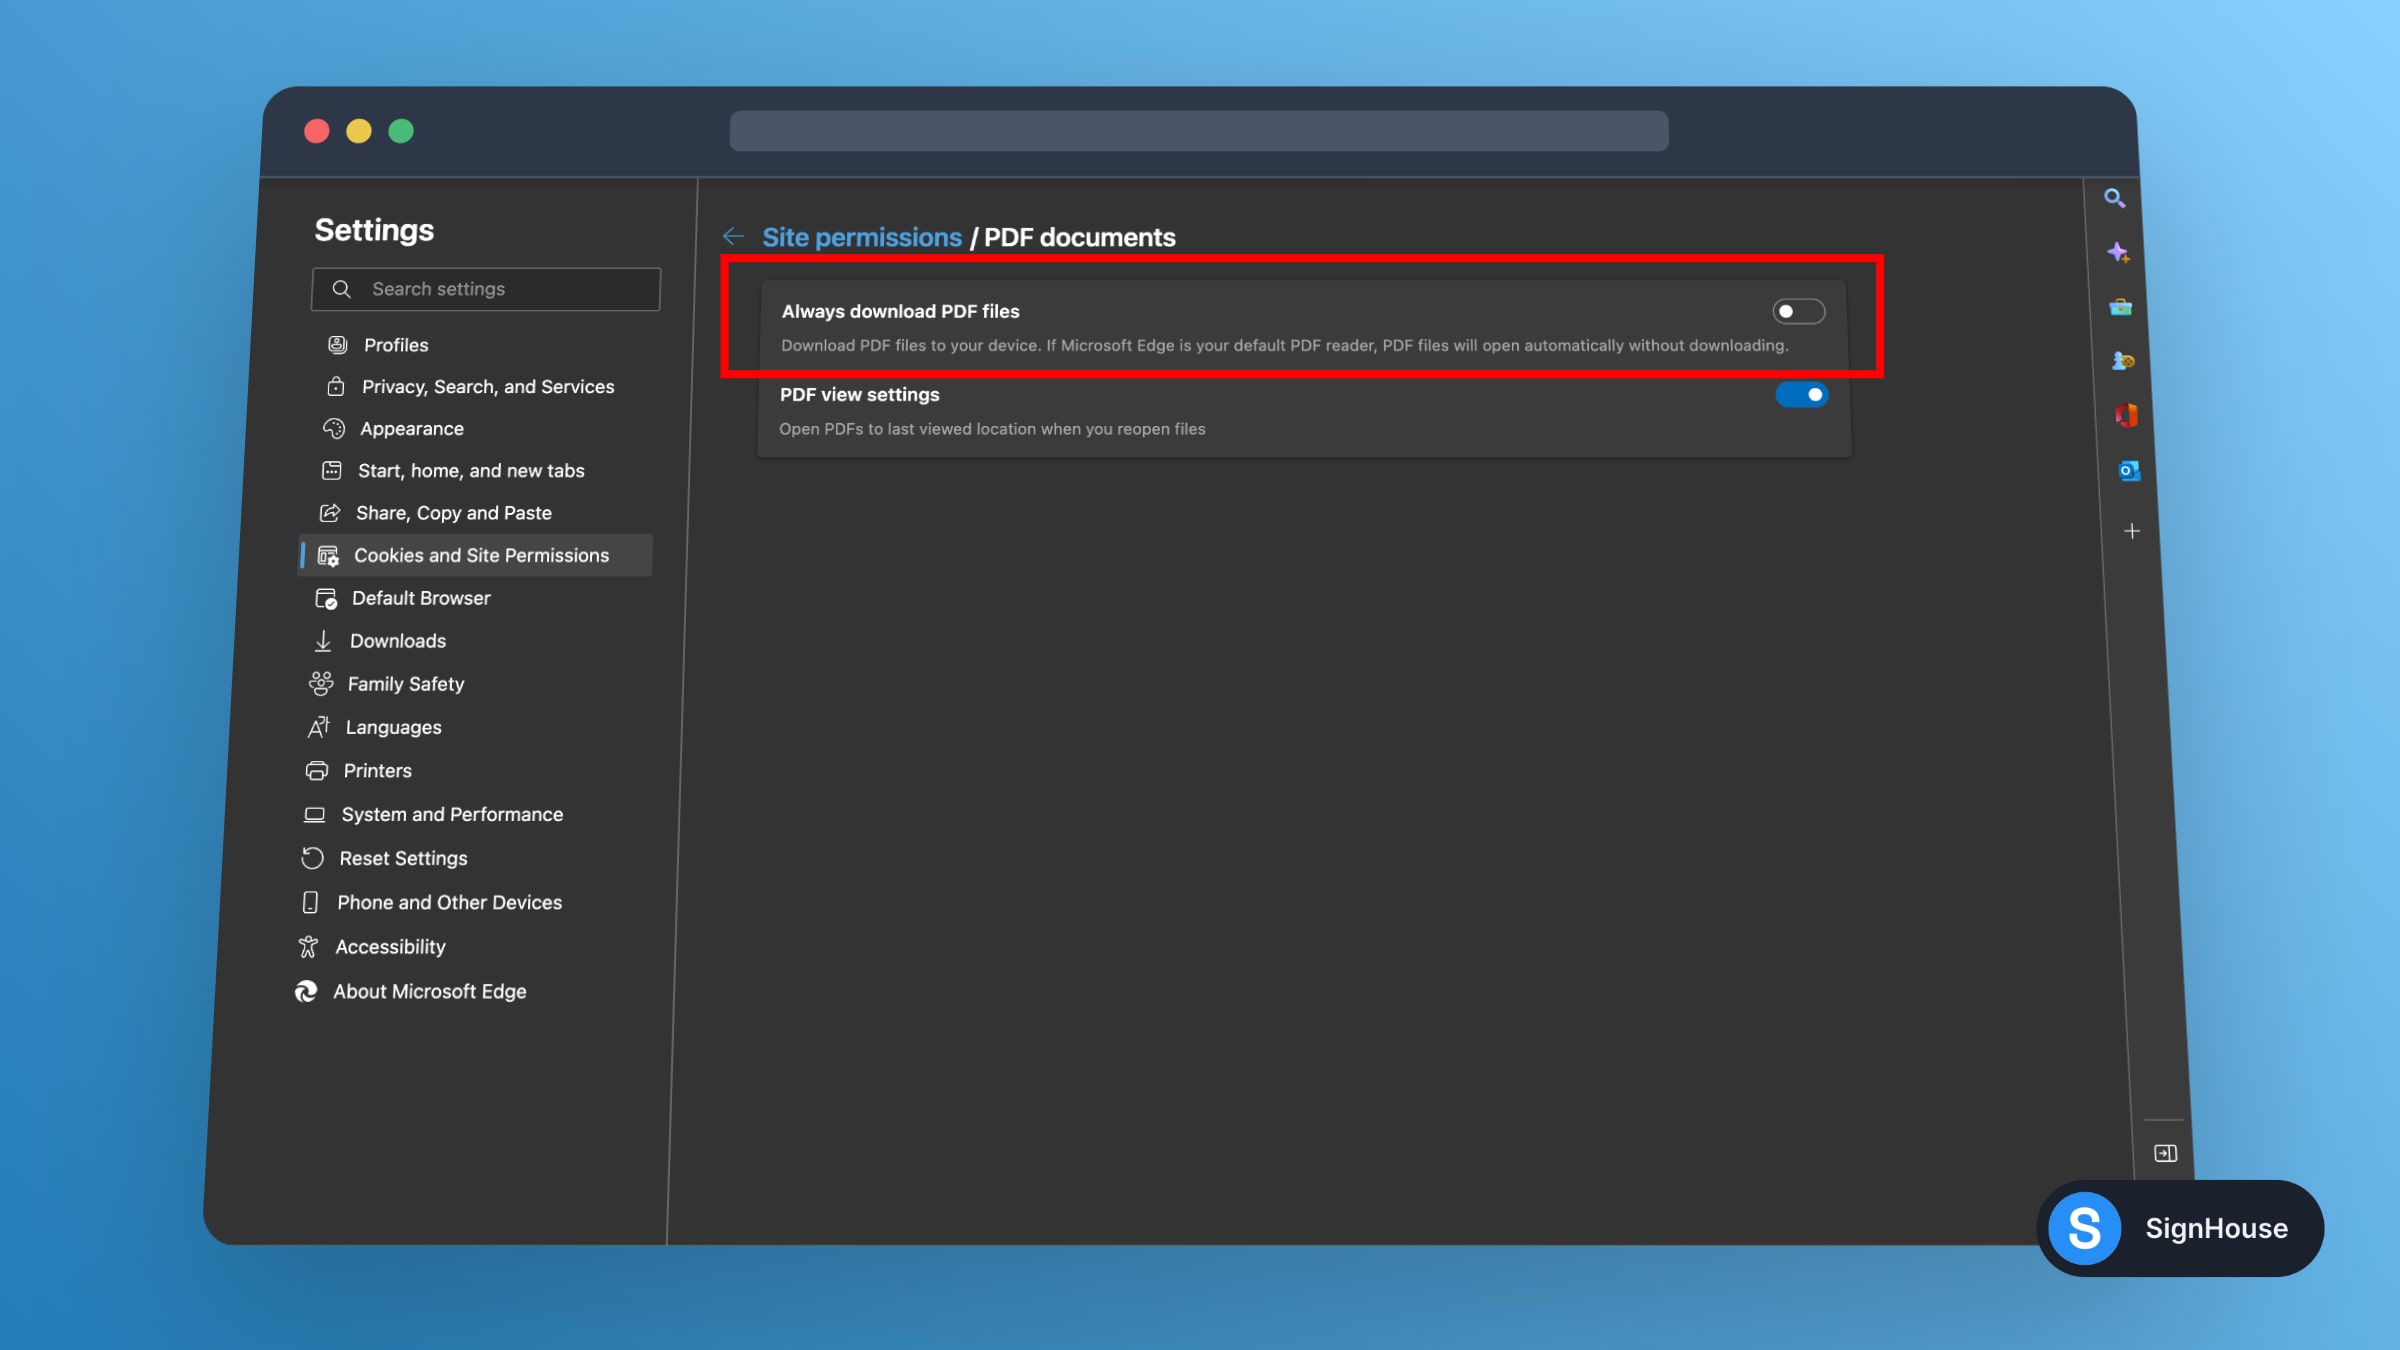Launch Games from the sidebar
2400x1350 pixels.
(2125, 361)
